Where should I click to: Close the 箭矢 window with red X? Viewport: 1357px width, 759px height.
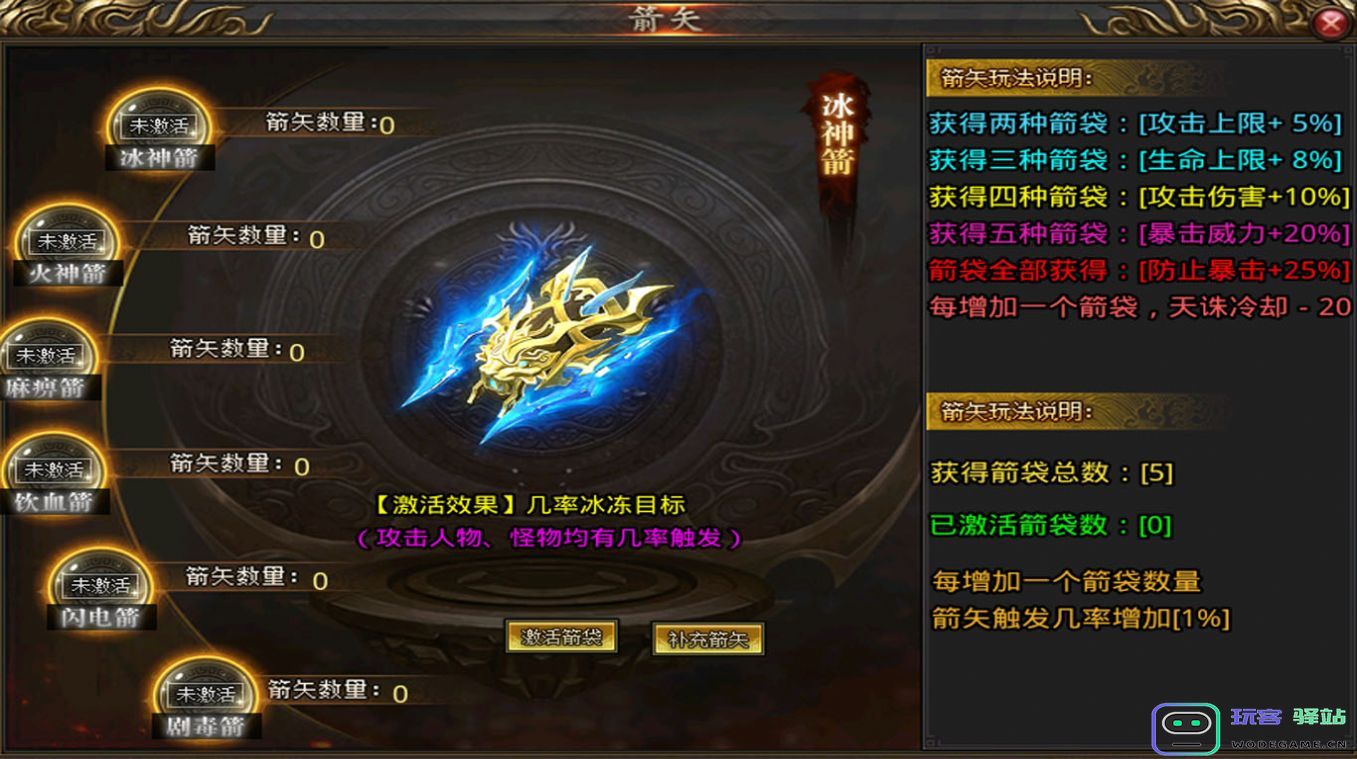(x=1331, y=23)
